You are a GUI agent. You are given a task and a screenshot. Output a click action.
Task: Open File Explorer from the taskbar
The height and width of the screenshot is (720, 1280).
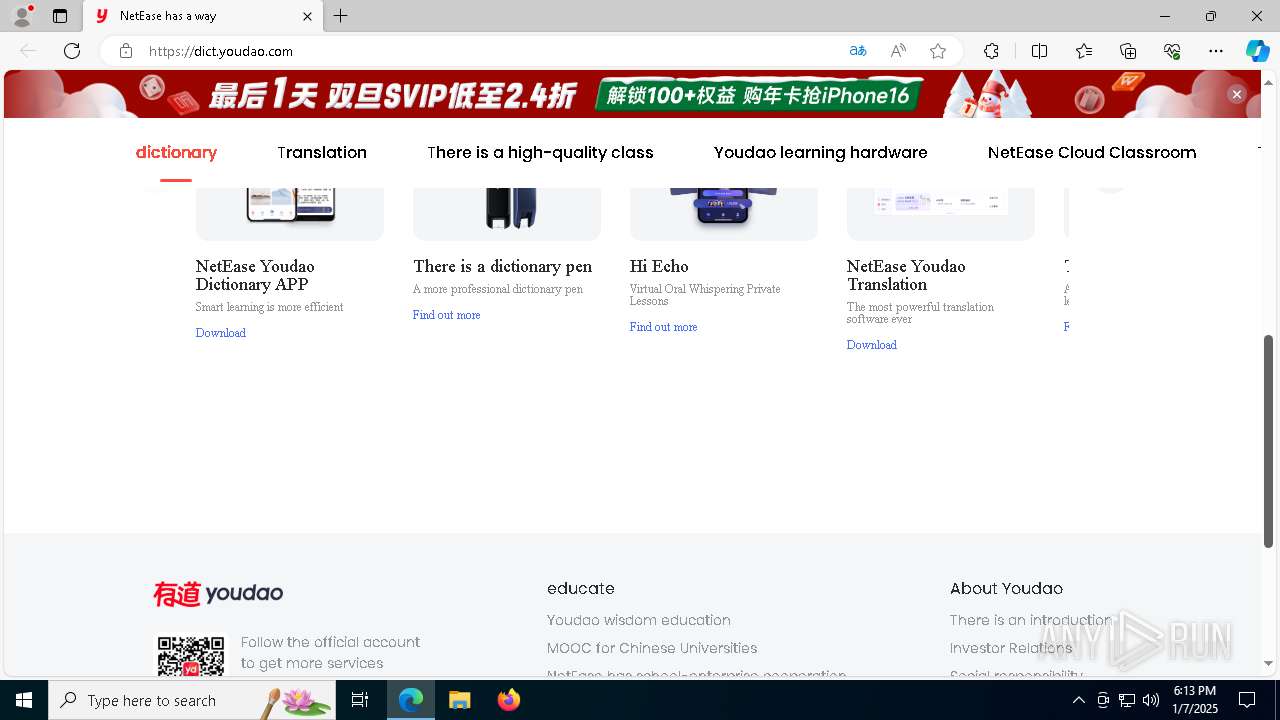tap(460, 700)
